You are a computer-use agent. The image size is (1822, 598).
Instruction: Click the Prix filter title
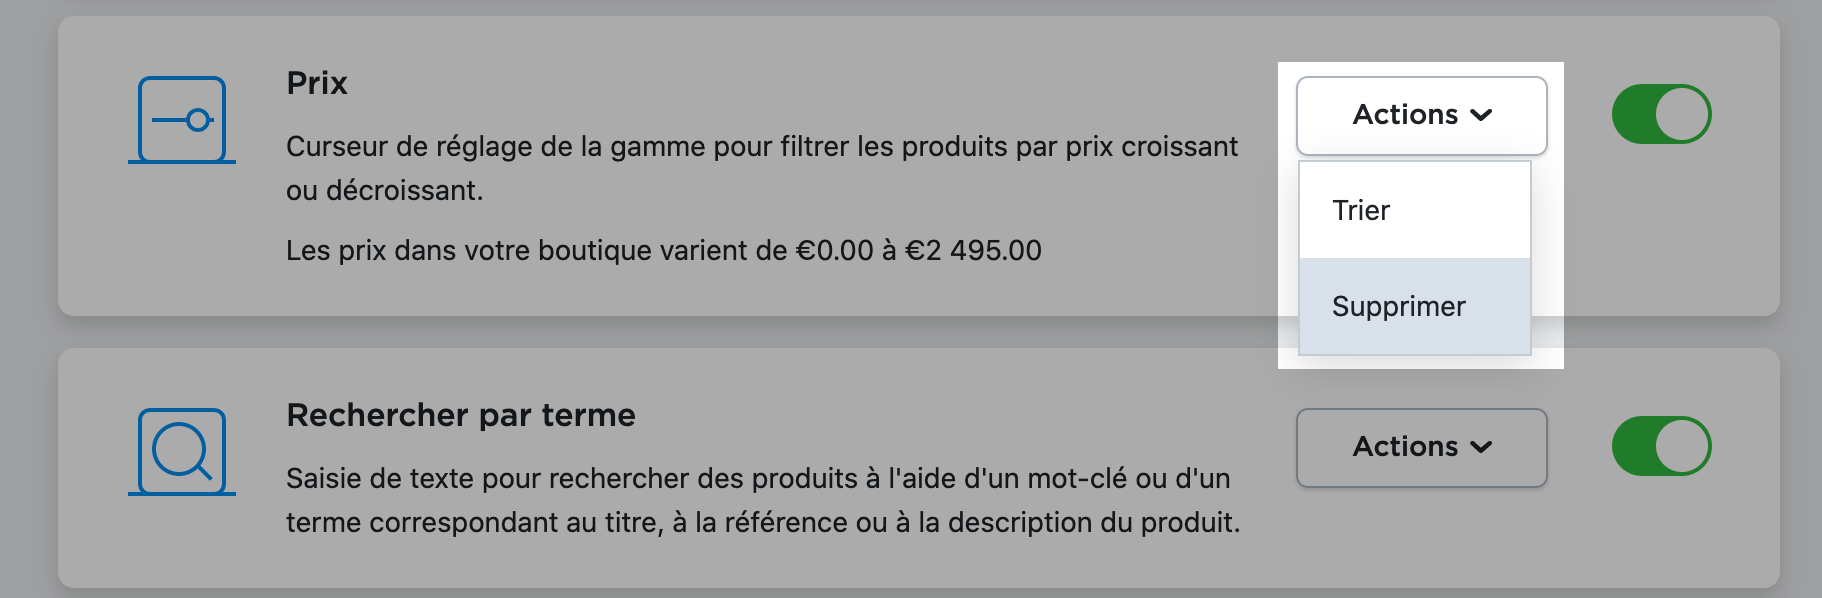(316, 83)
